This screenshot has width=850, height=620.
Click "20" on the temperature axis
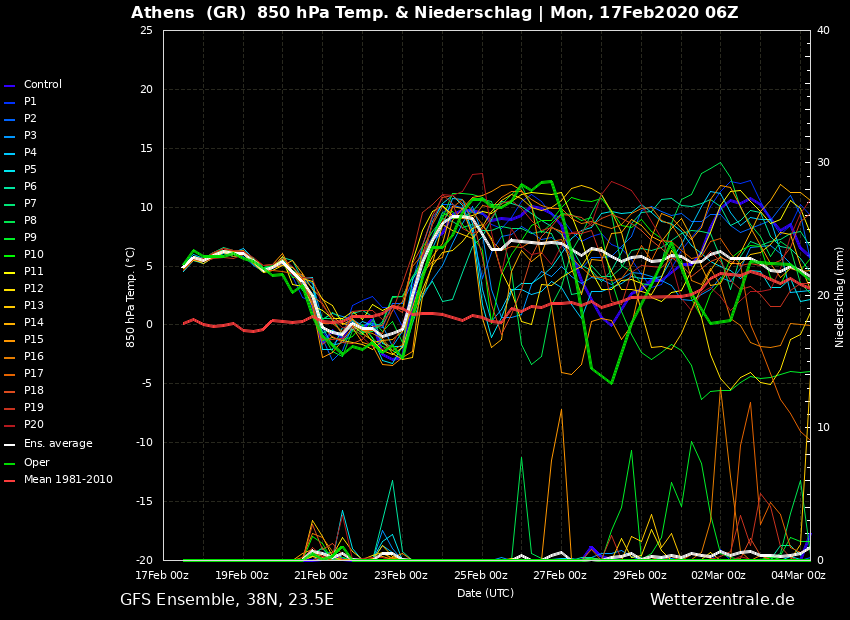(146, 89)
